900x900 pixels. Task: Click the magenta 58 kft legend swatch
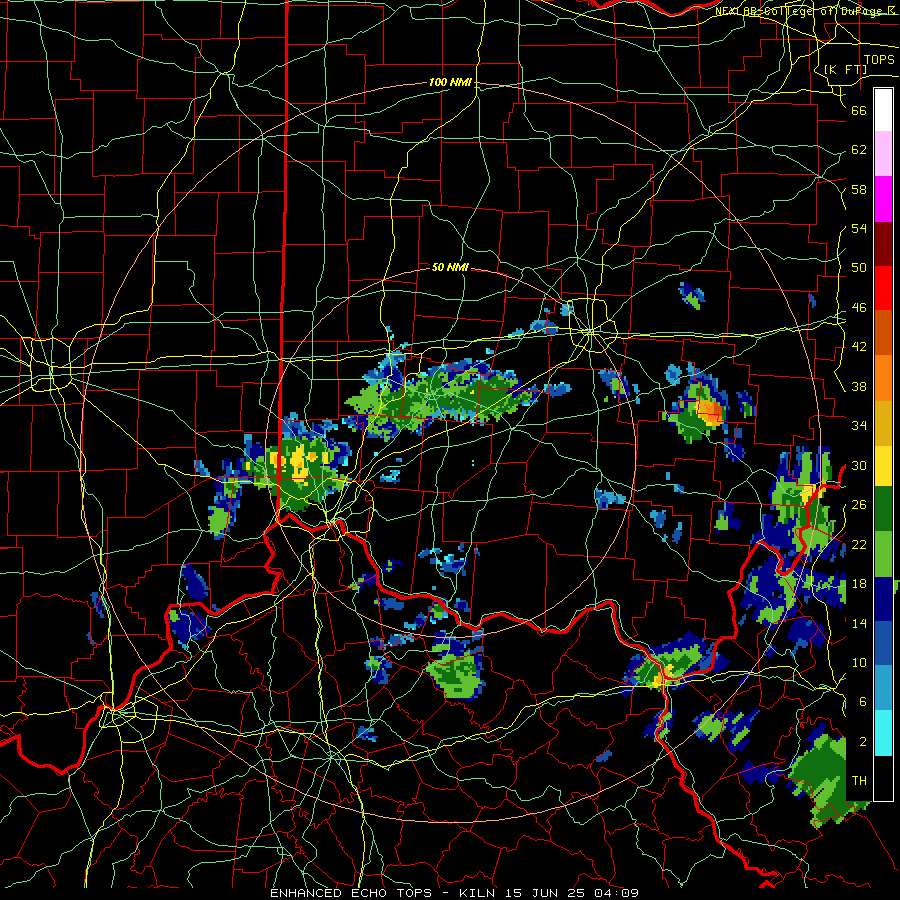883,199
